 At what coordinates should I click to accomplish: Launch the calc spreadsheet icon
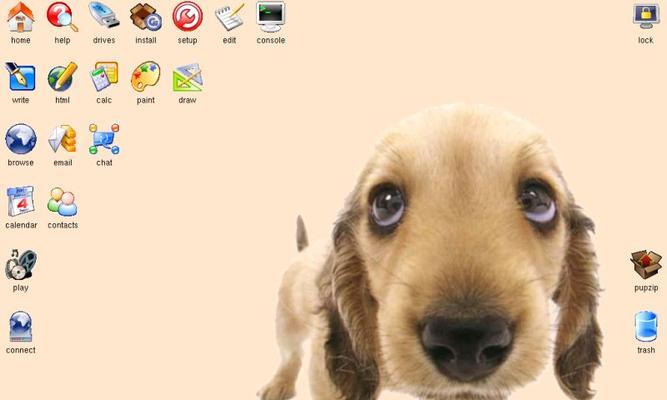104,77
